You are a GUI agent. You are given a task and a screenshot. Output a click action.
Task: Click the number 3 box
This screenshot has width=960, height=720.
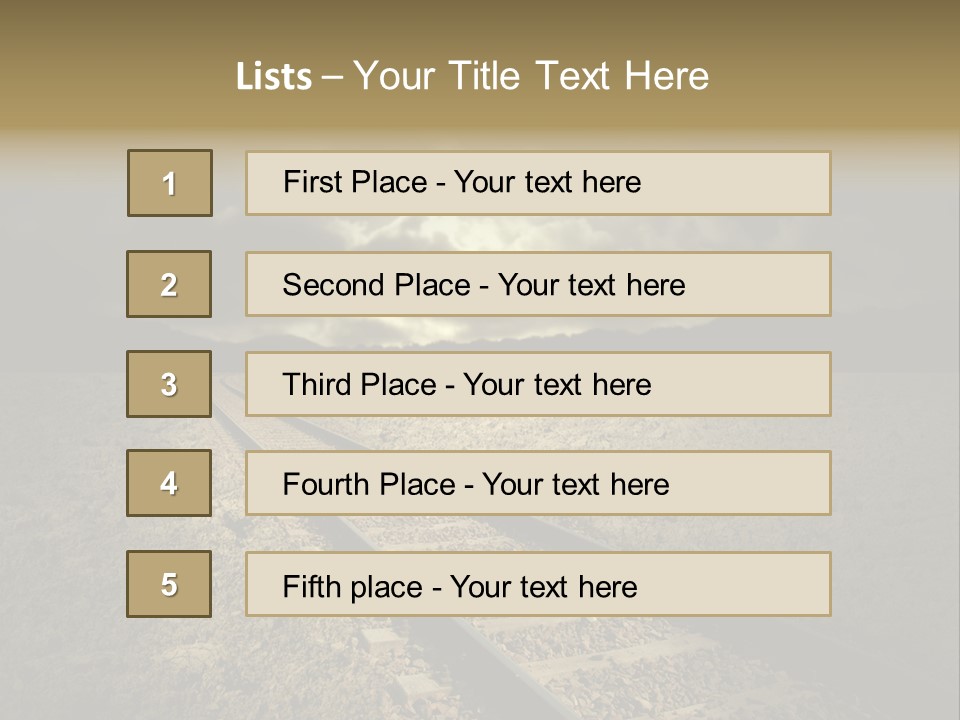(169, 384)
